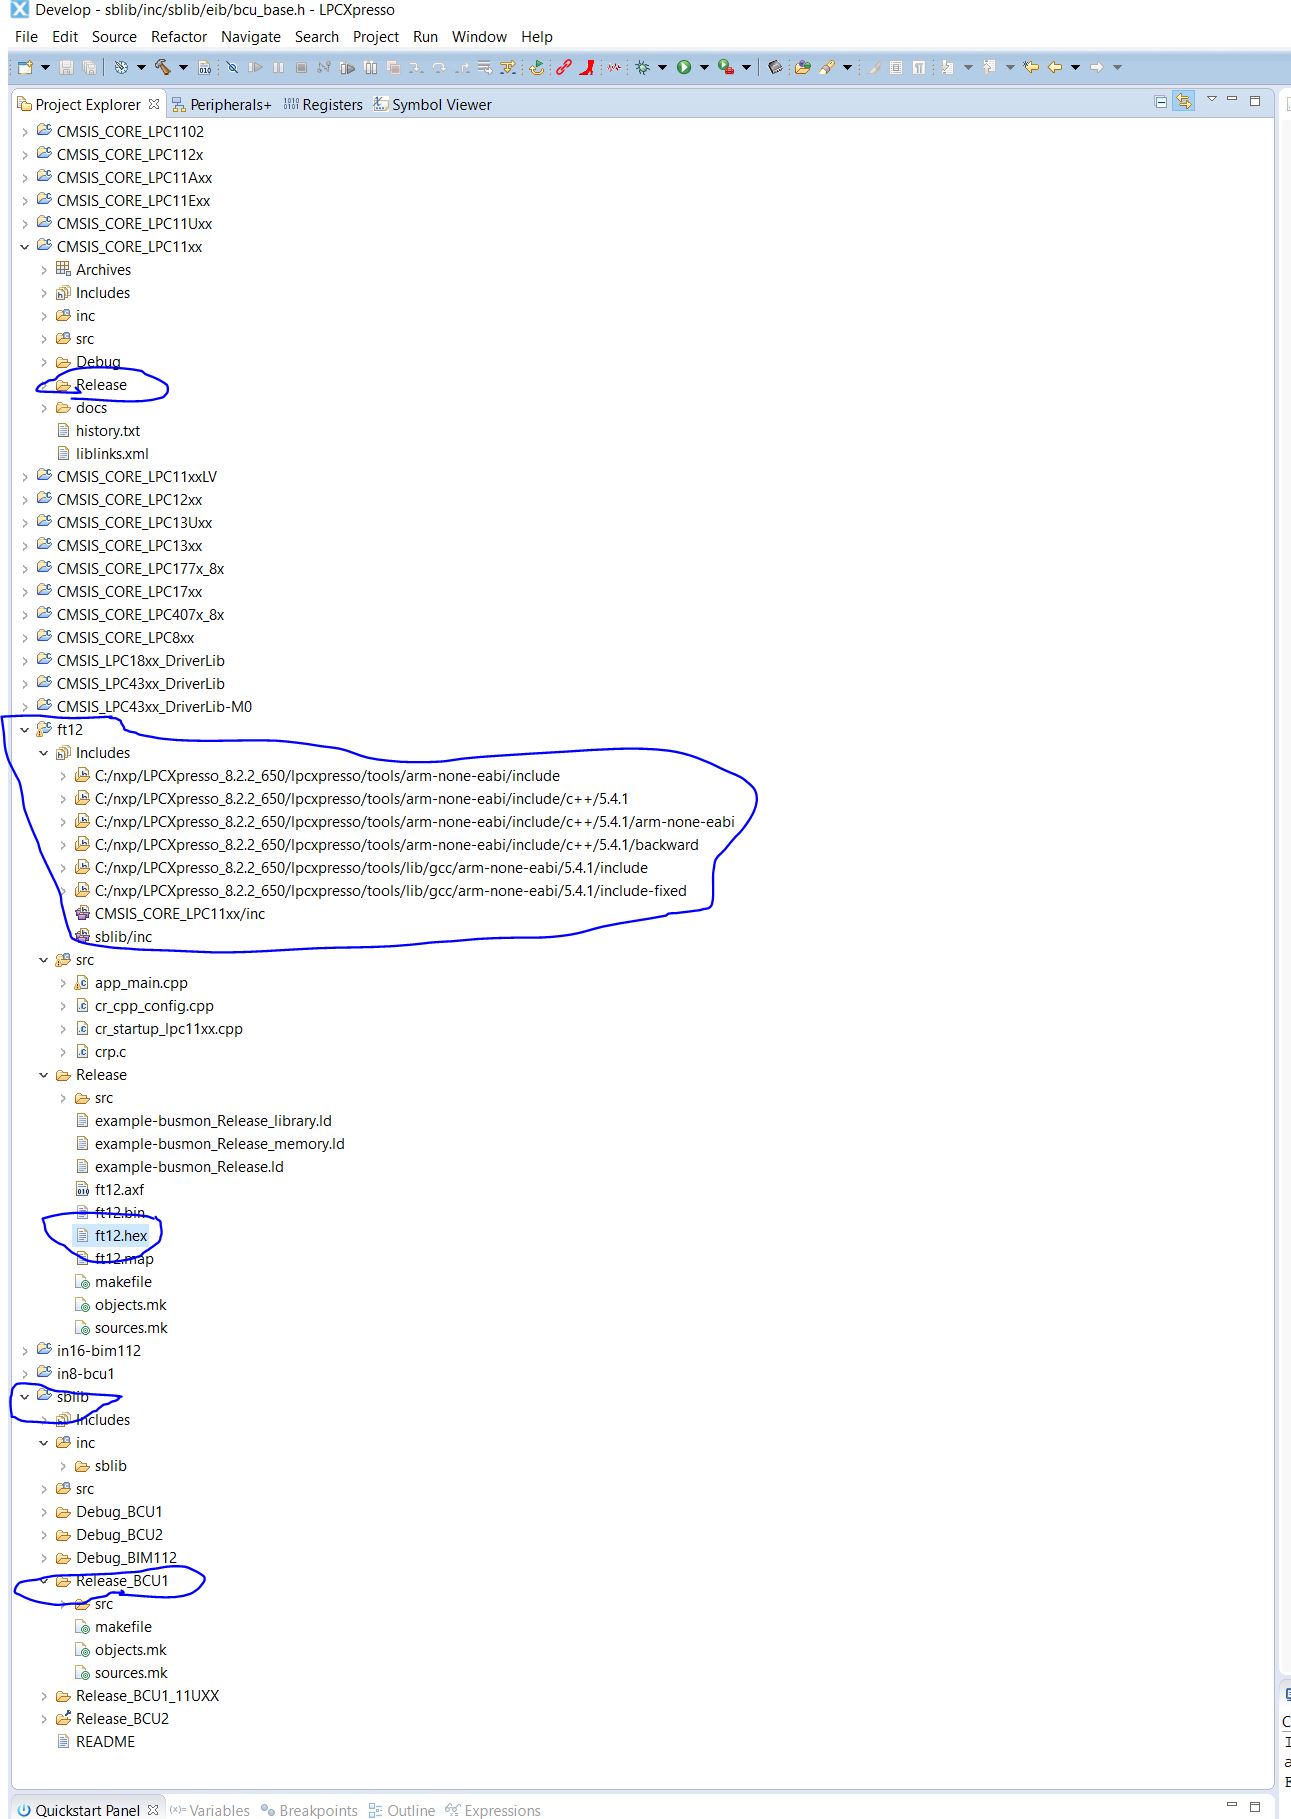Toggle Use Step Filters icon

click(x=507, y=67)
